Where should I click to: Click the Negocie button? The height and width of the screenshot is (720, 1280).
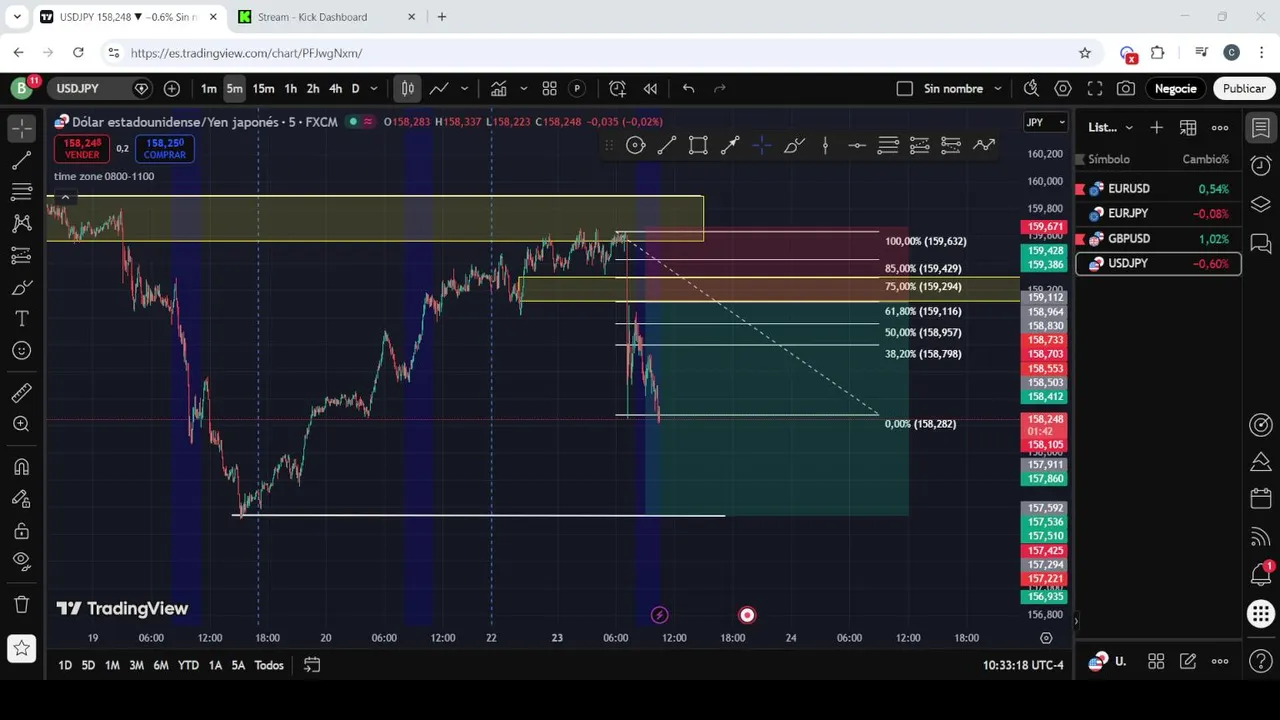tap(1175, 88)
